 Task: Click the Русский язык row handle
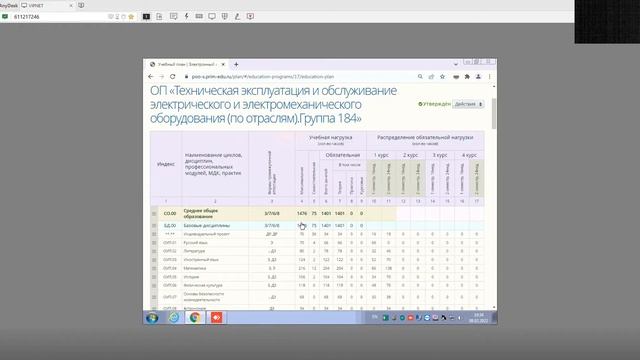[154, 243]
